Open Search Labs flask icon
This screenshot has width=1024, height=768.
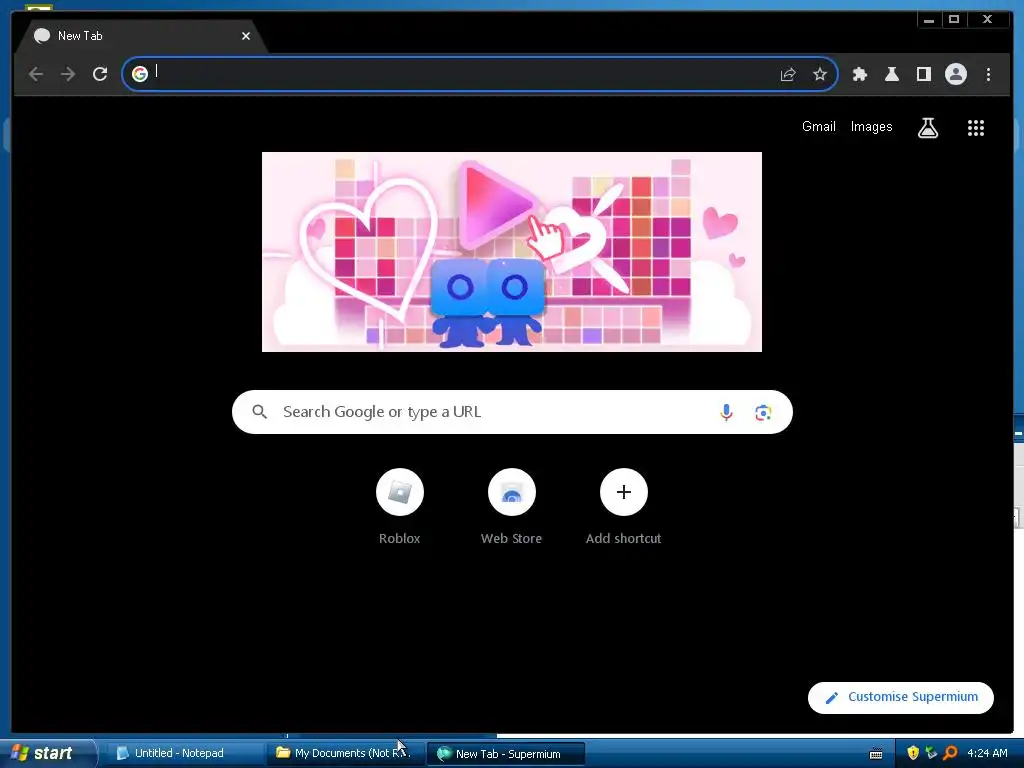pos(928,128)
